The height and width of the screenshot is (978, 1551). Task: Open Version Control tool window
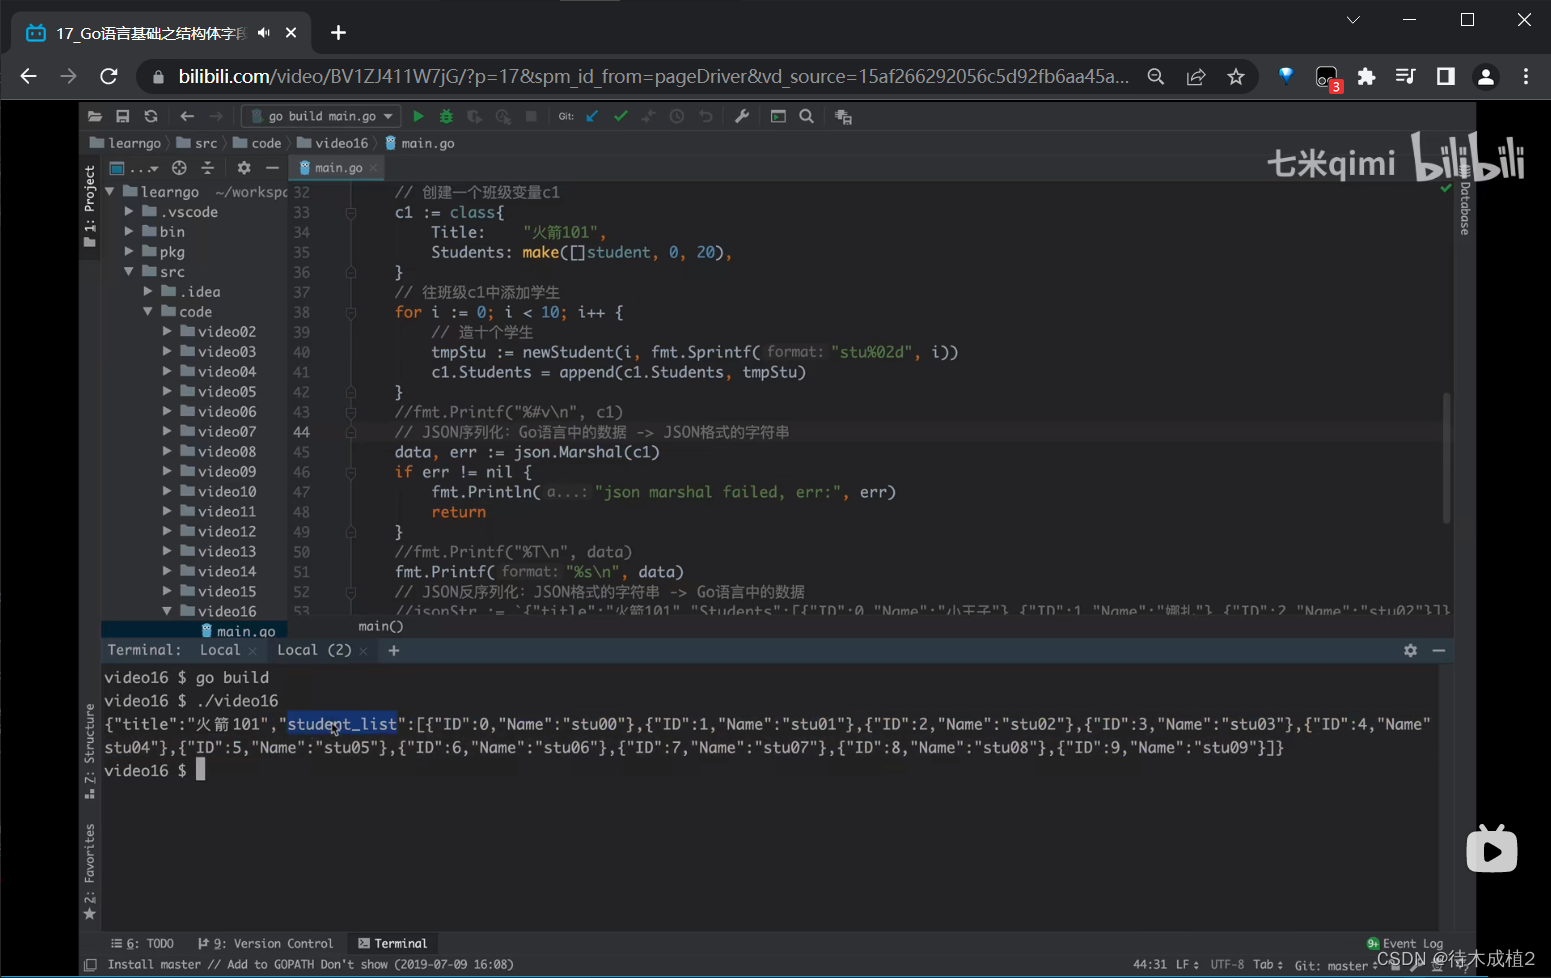pos(265,943)
